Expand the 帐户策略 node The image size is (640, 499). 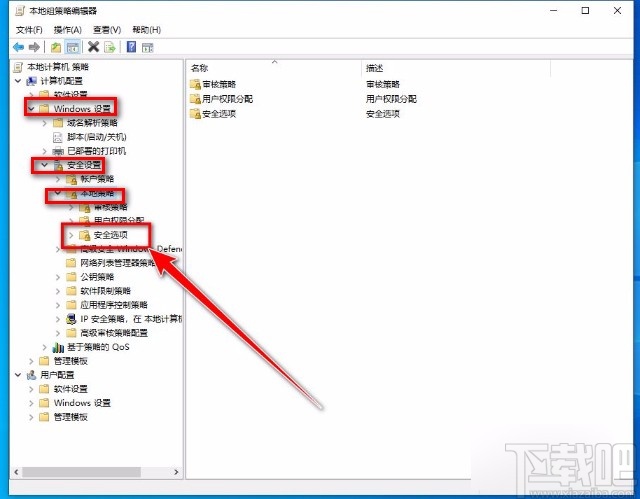coord(58,179)
